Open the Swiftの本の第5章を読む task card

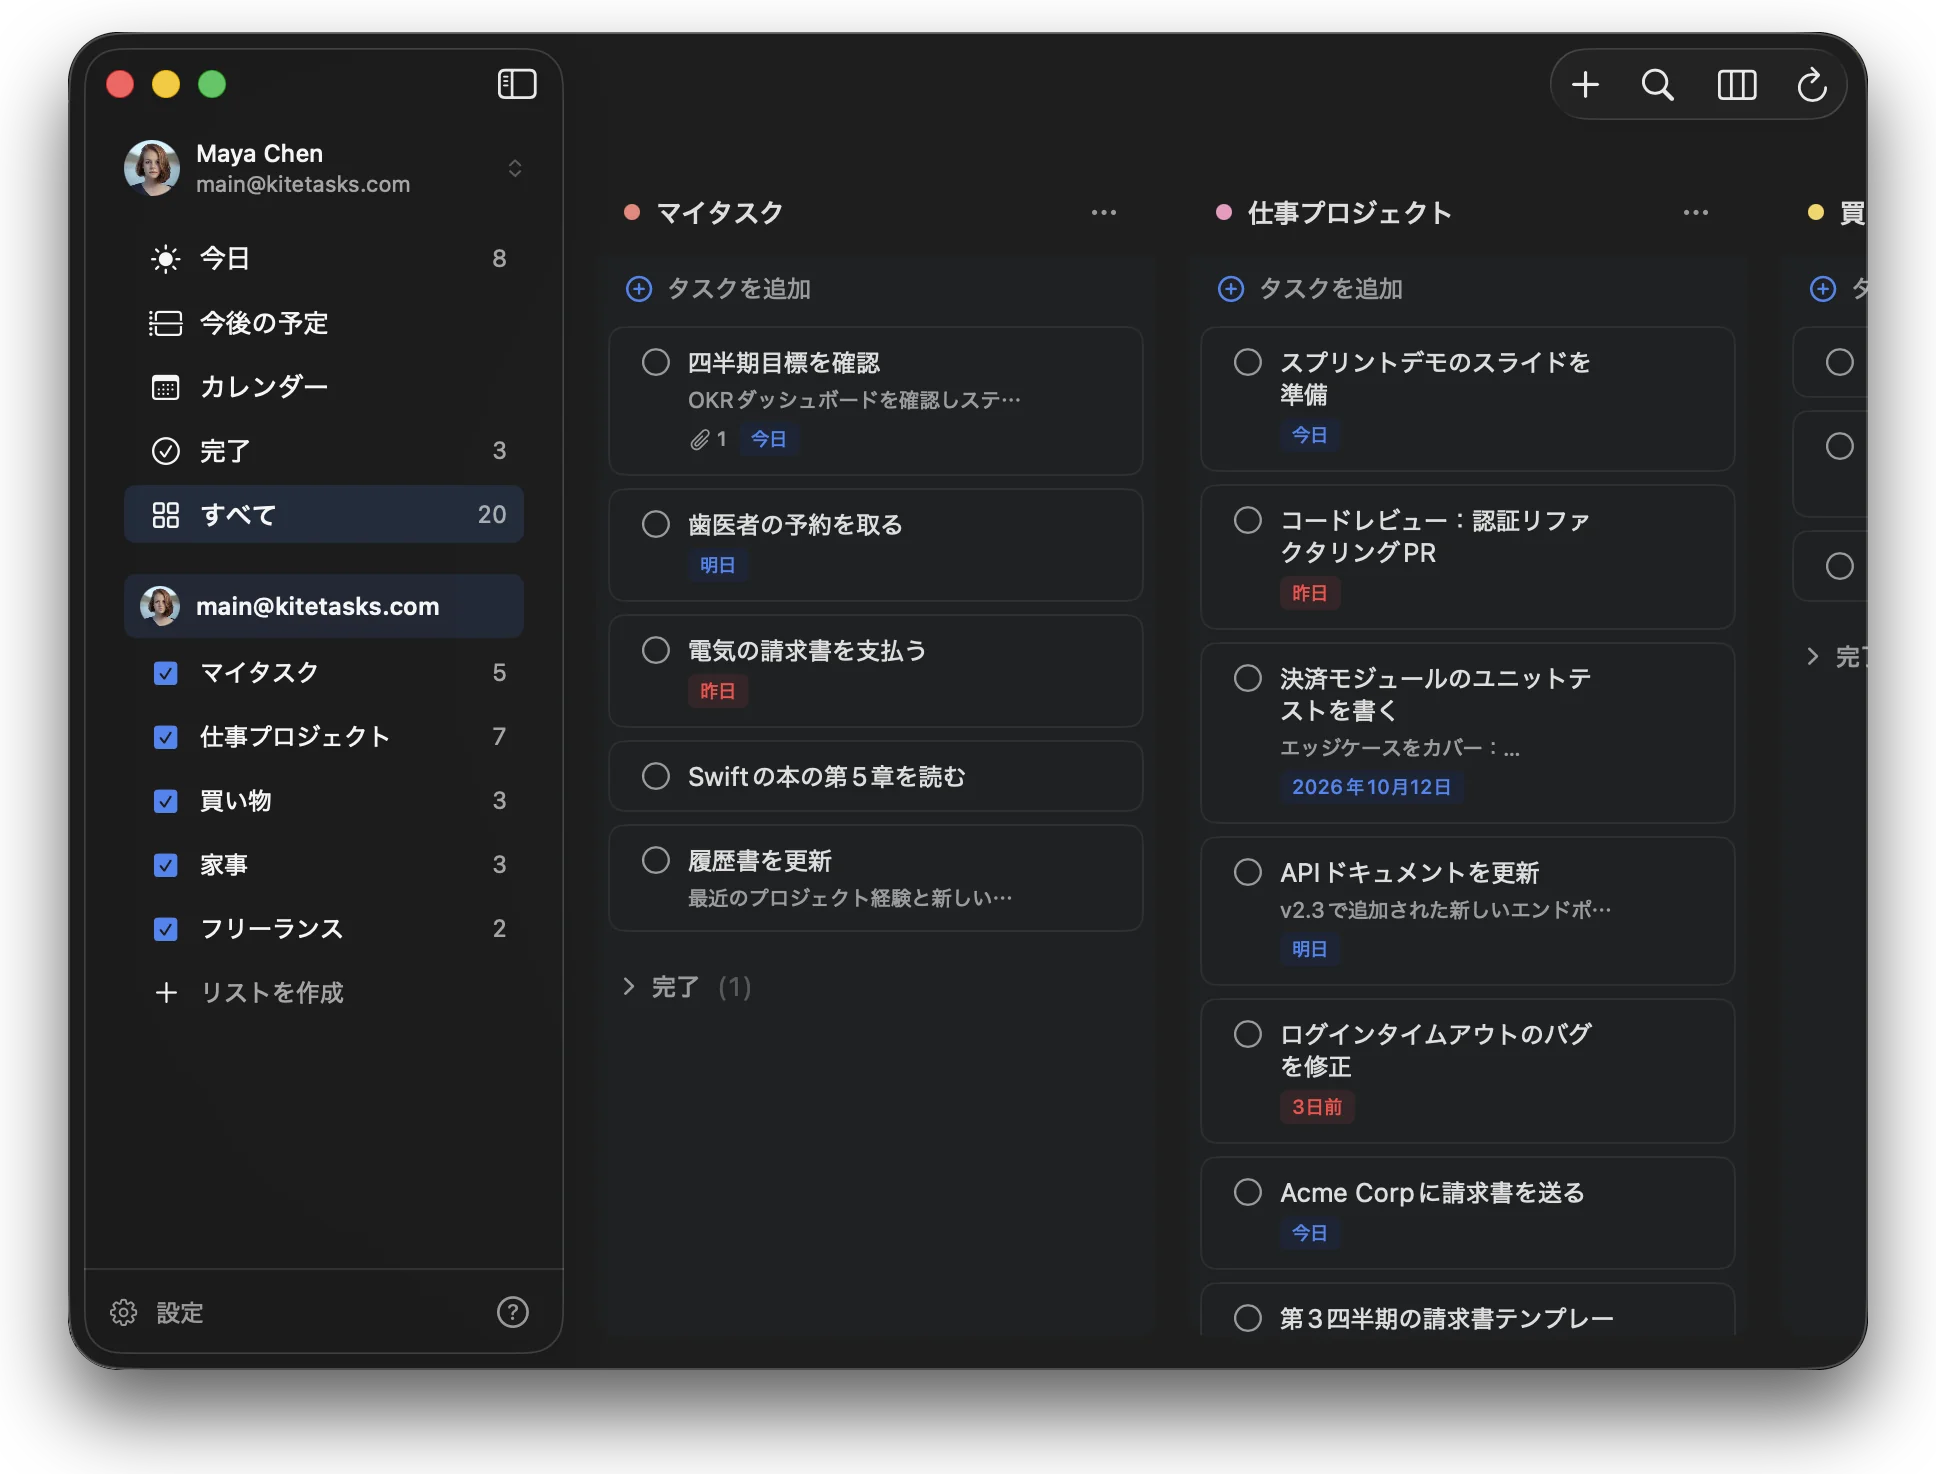876,776
